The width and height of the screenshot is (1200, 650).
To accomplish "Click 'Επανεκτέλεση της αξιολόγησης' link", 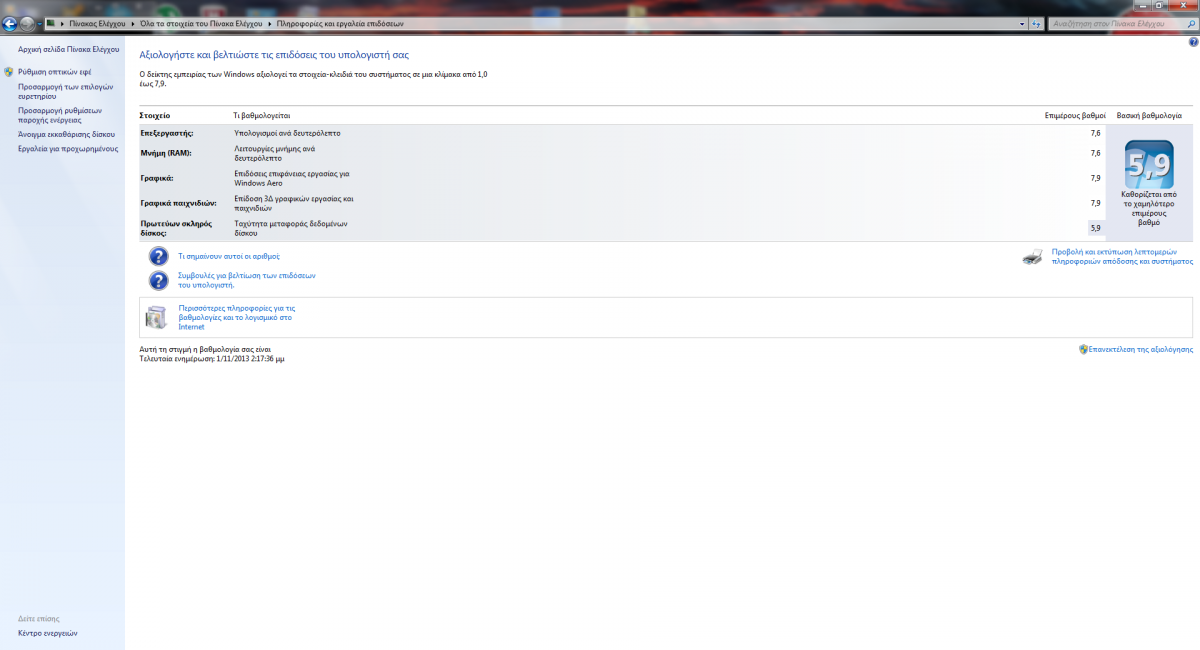I will pos(1141,349).
